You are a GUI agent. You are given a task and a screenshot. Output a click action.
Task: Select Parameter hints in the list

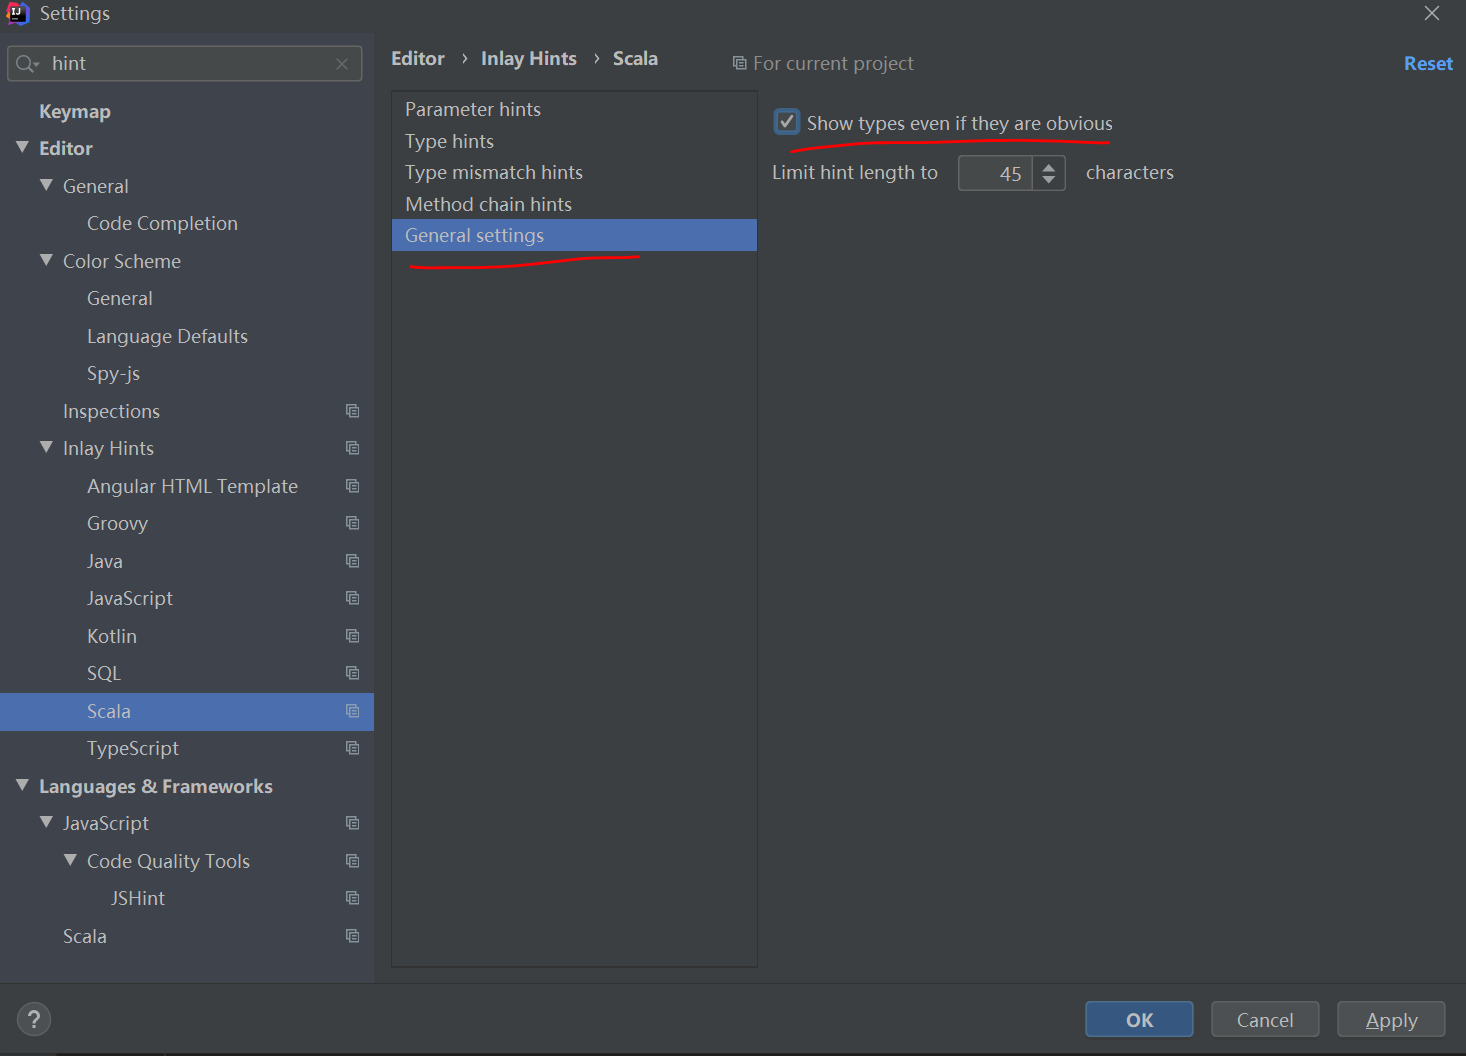(574, 109)
